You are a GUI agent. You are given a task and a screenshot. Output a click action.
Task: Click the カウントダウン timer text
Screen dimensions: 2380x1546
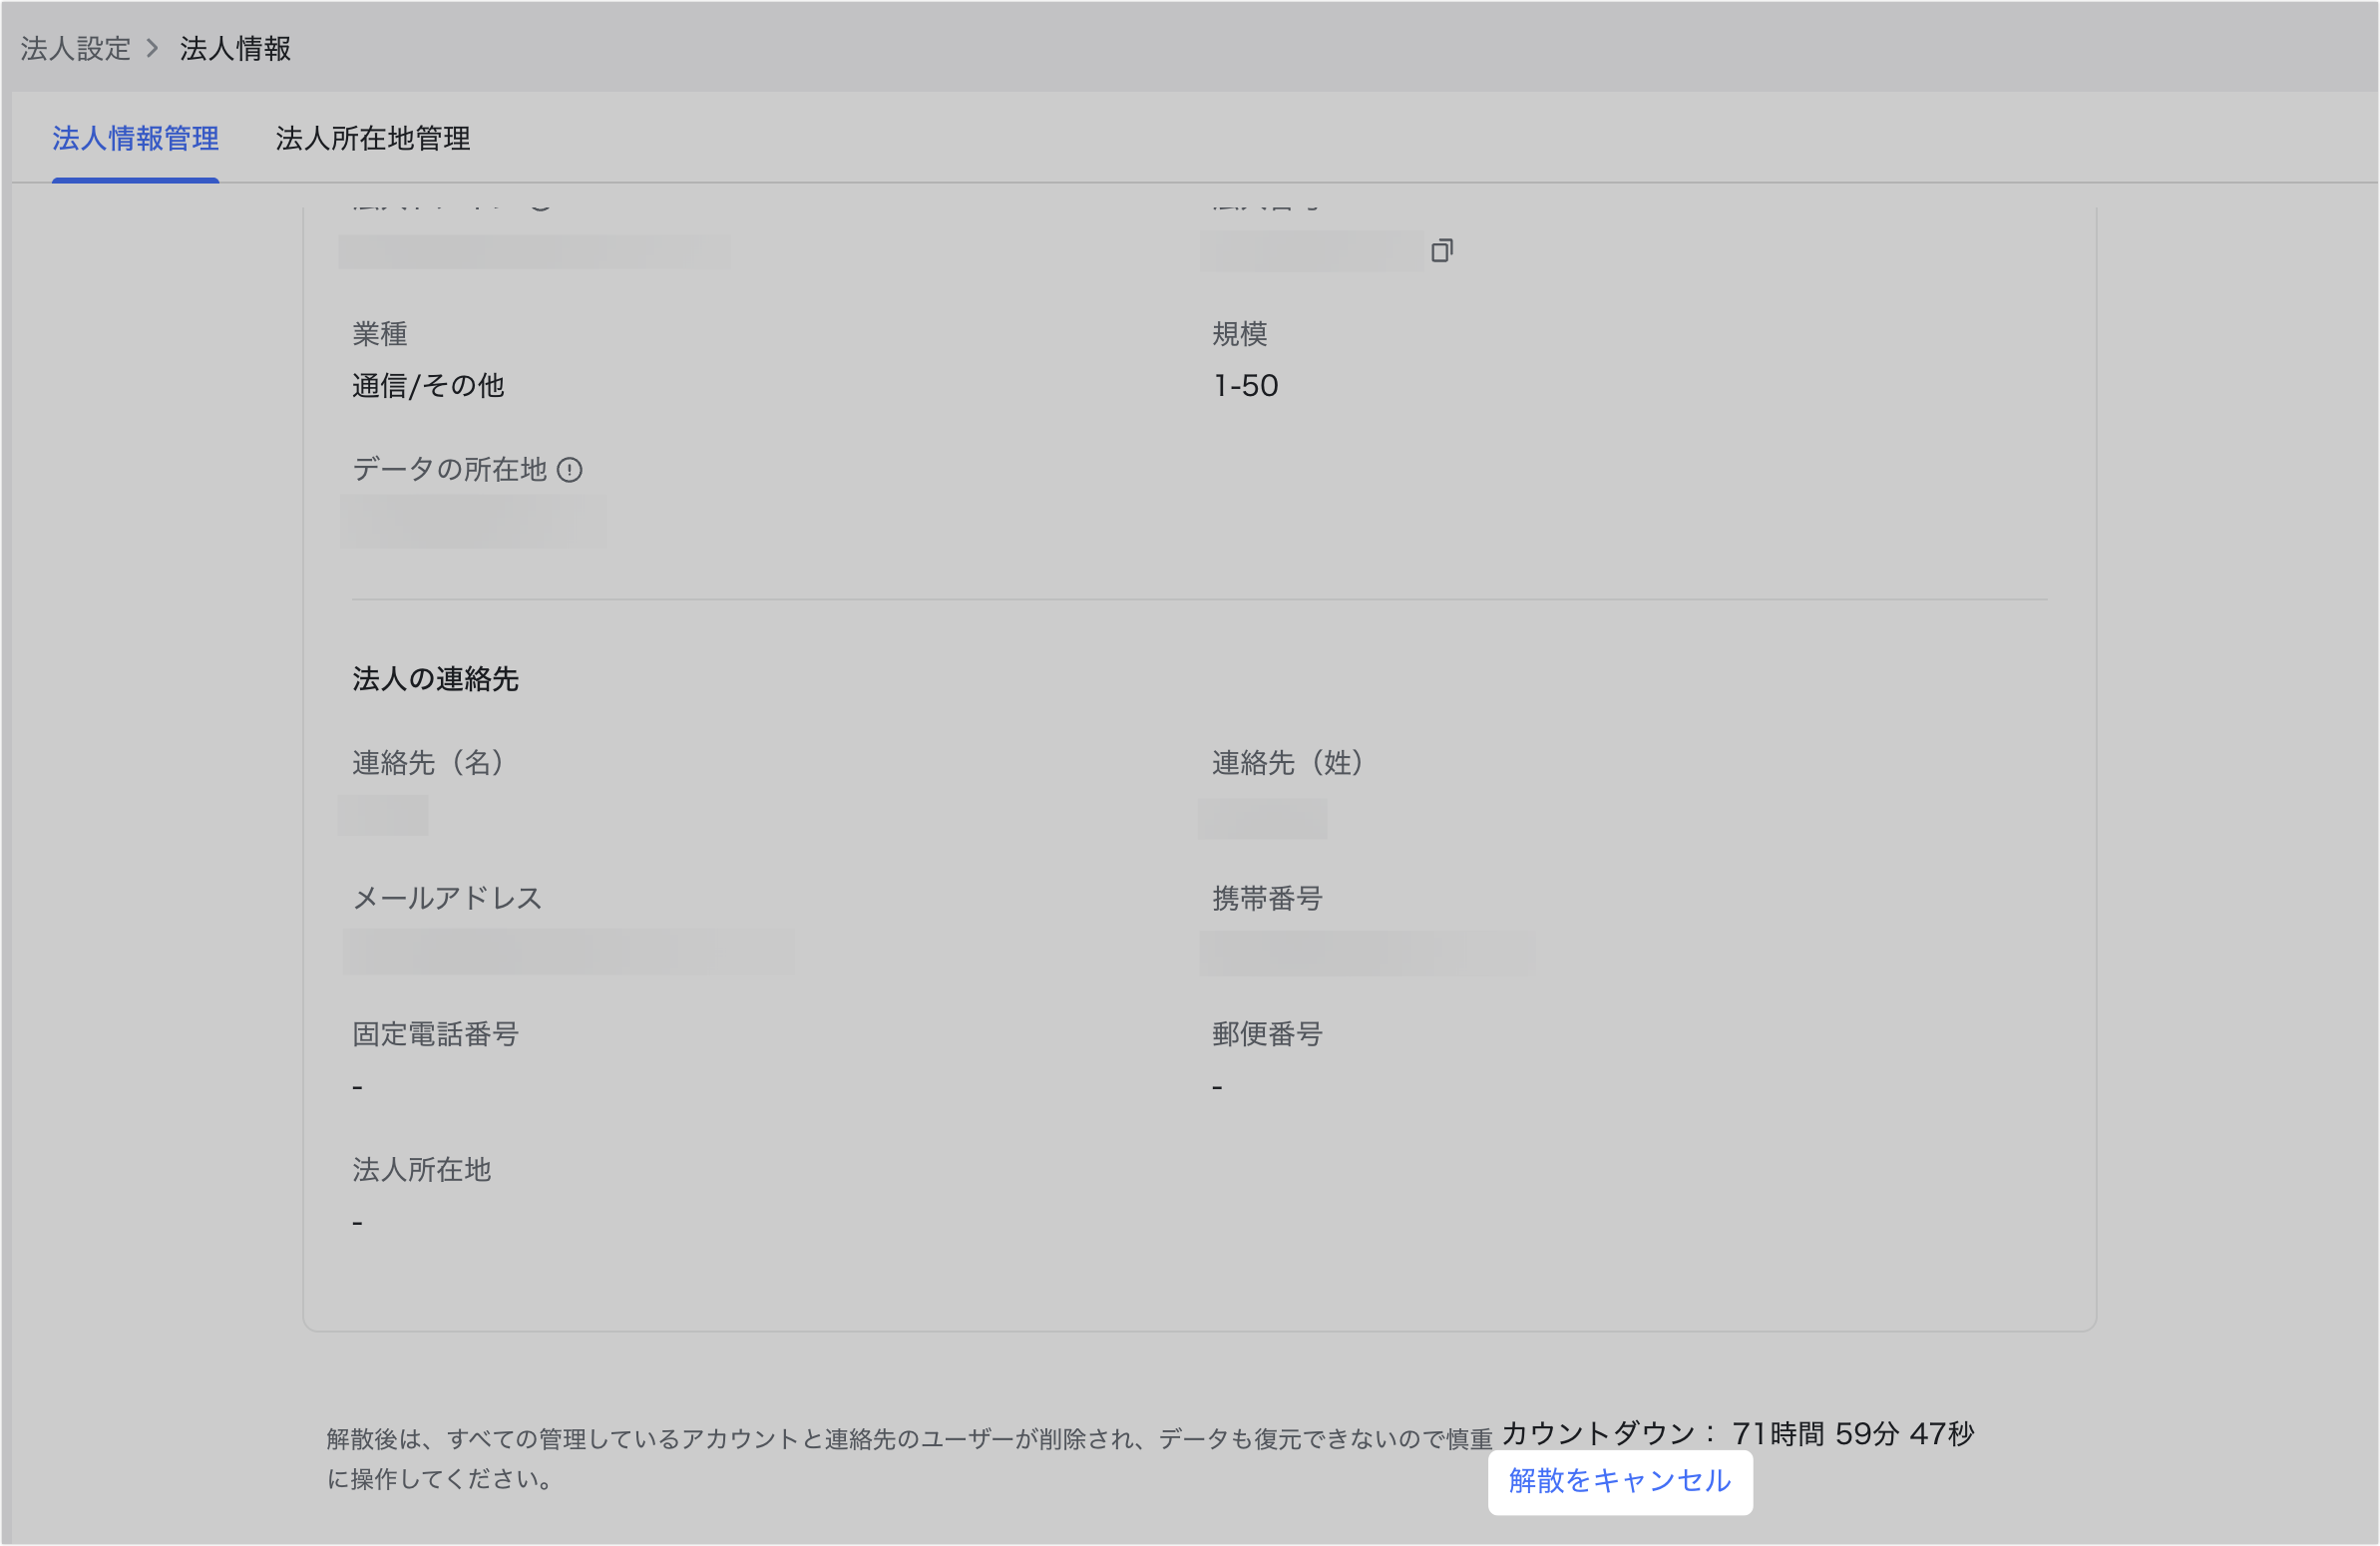(x=1737, y=1433)
